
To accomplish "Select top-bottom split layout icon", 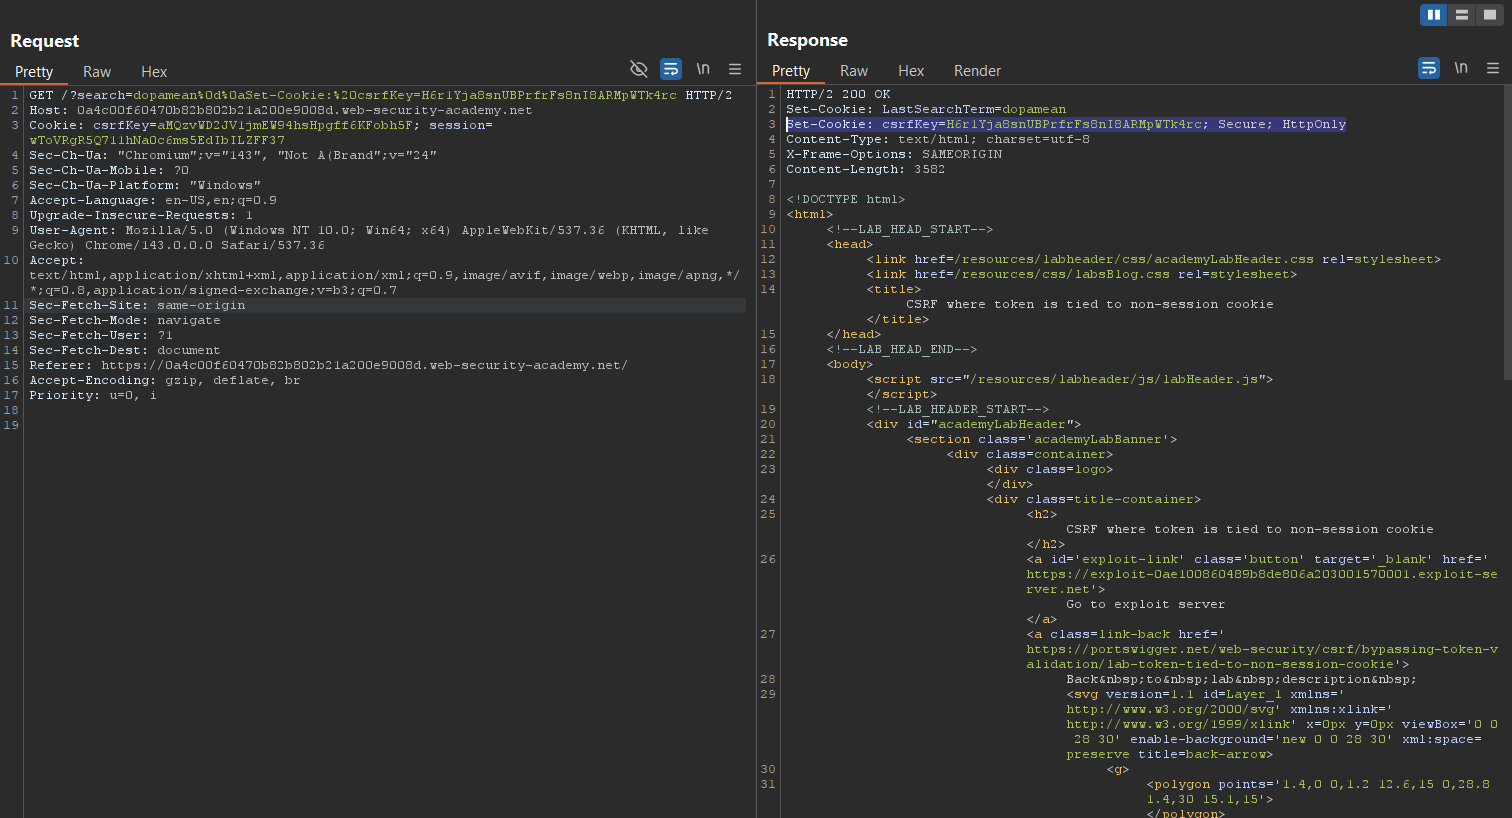I will (1462, 14).
